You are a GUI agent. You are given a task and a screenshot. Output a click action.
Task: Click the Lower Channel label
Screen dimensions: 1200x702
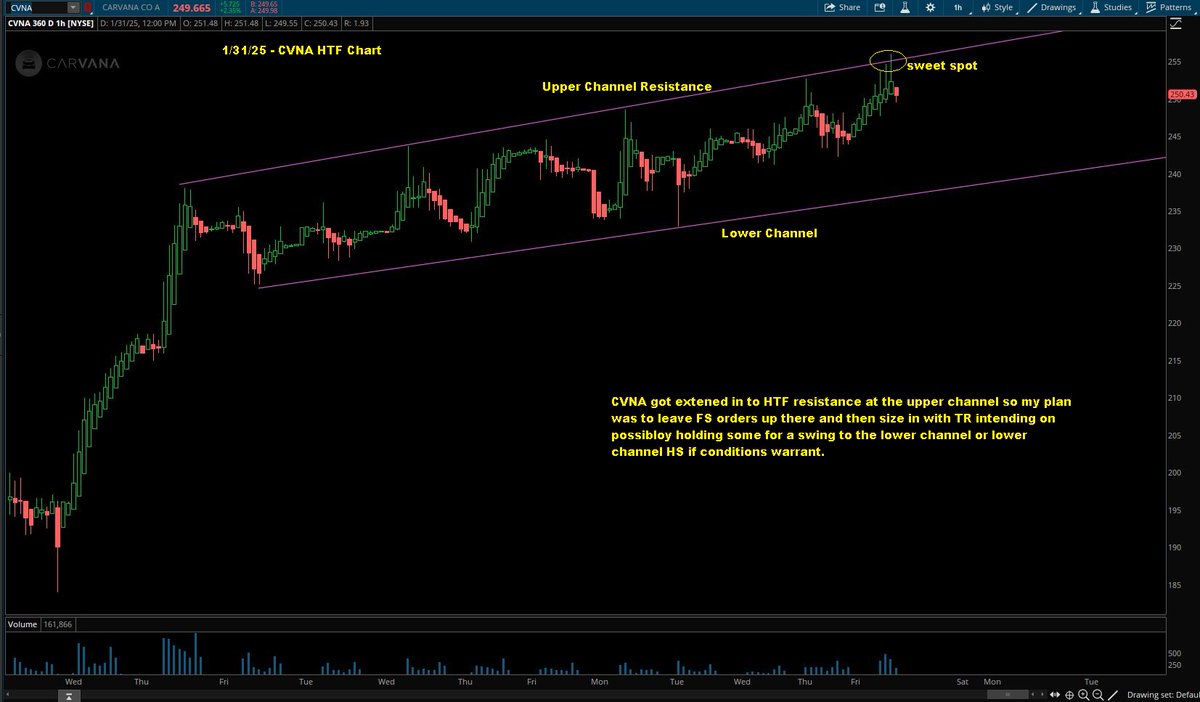point(770,233)
